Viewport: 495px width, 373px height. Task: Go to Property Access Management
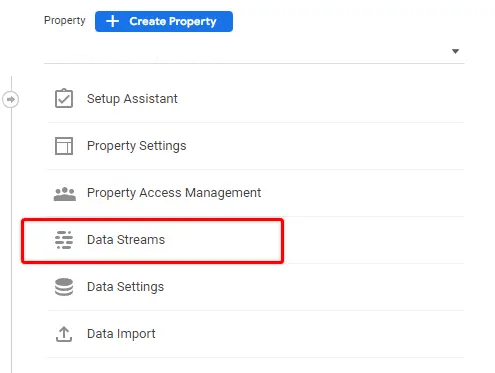click(256, 193)
